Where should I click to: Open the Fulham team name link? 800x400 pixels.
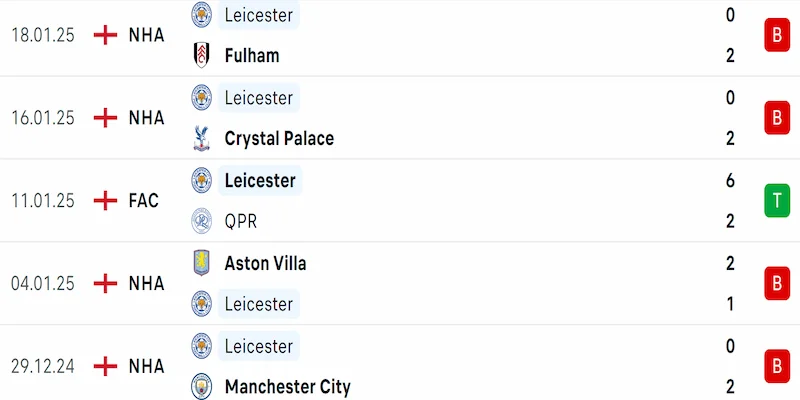[252, 56]
